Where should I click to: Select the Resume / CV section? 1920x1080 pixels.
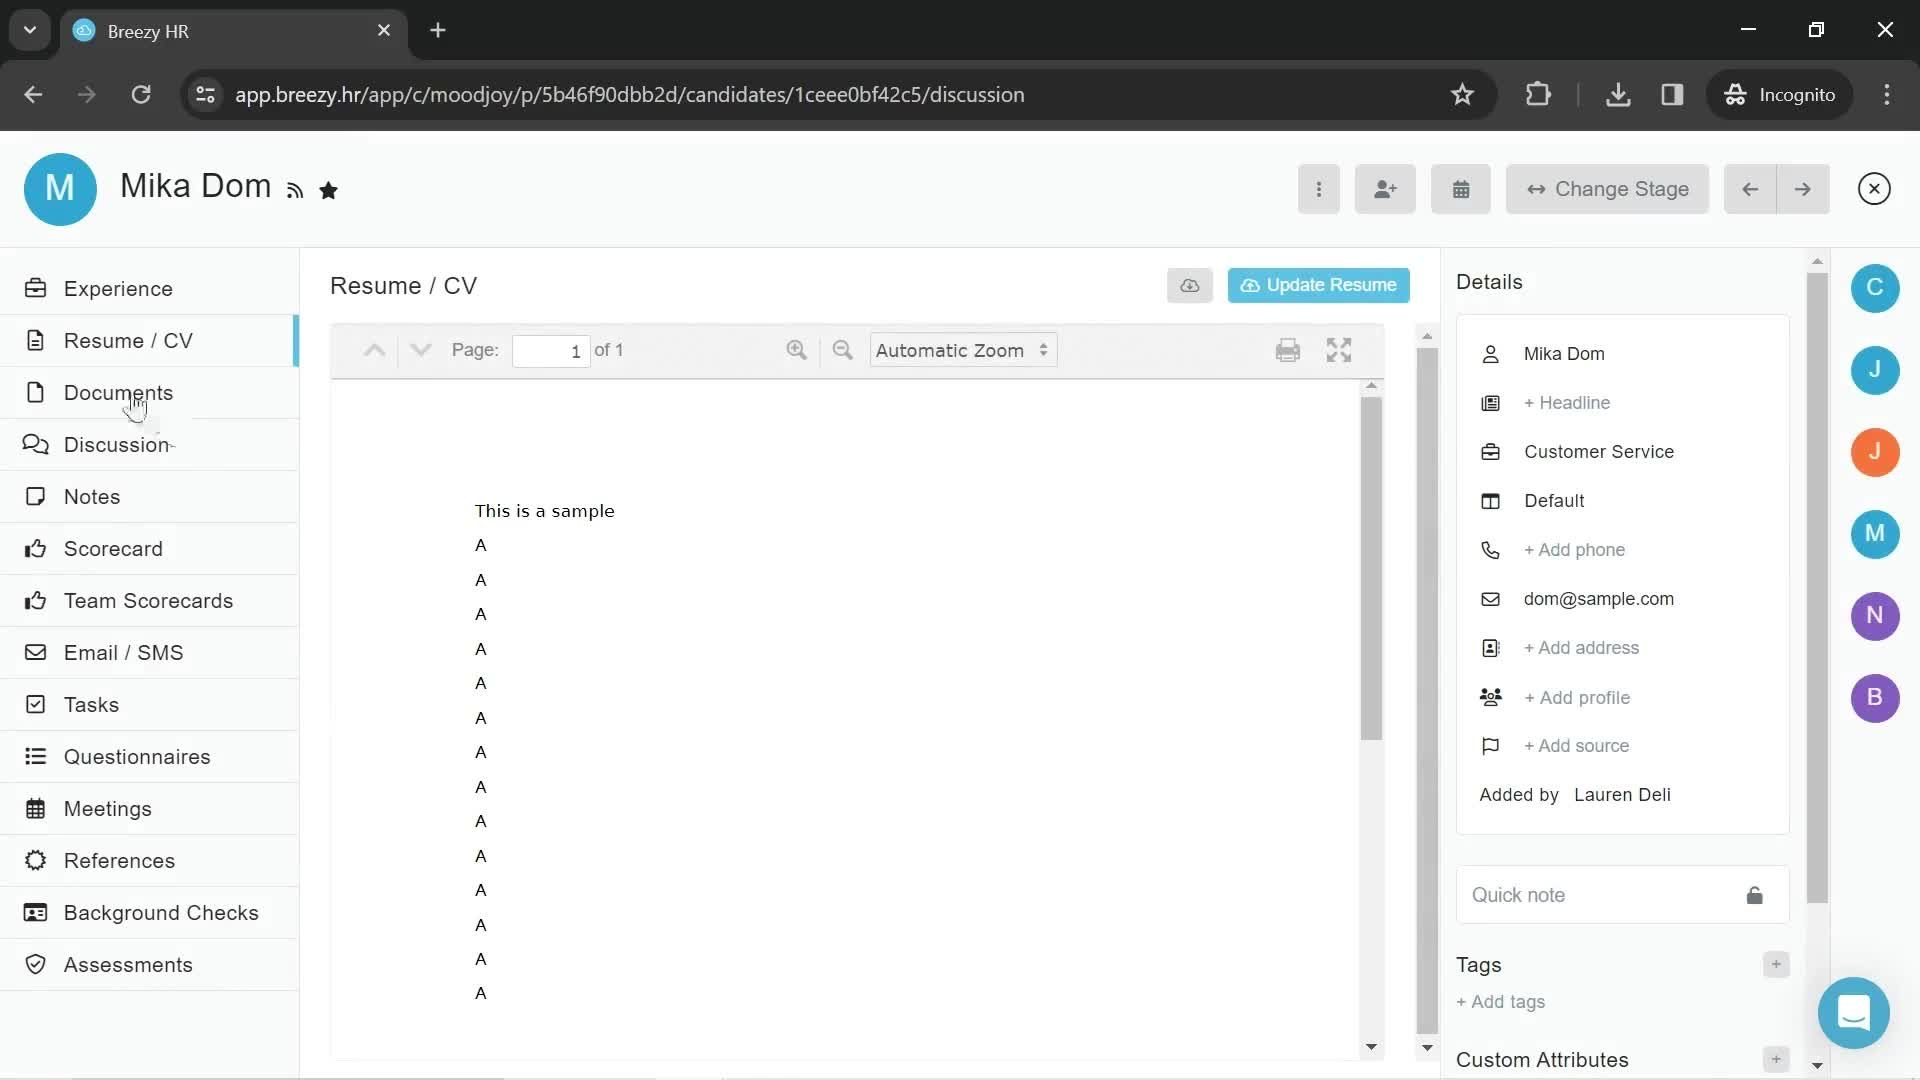click(150, 341)
